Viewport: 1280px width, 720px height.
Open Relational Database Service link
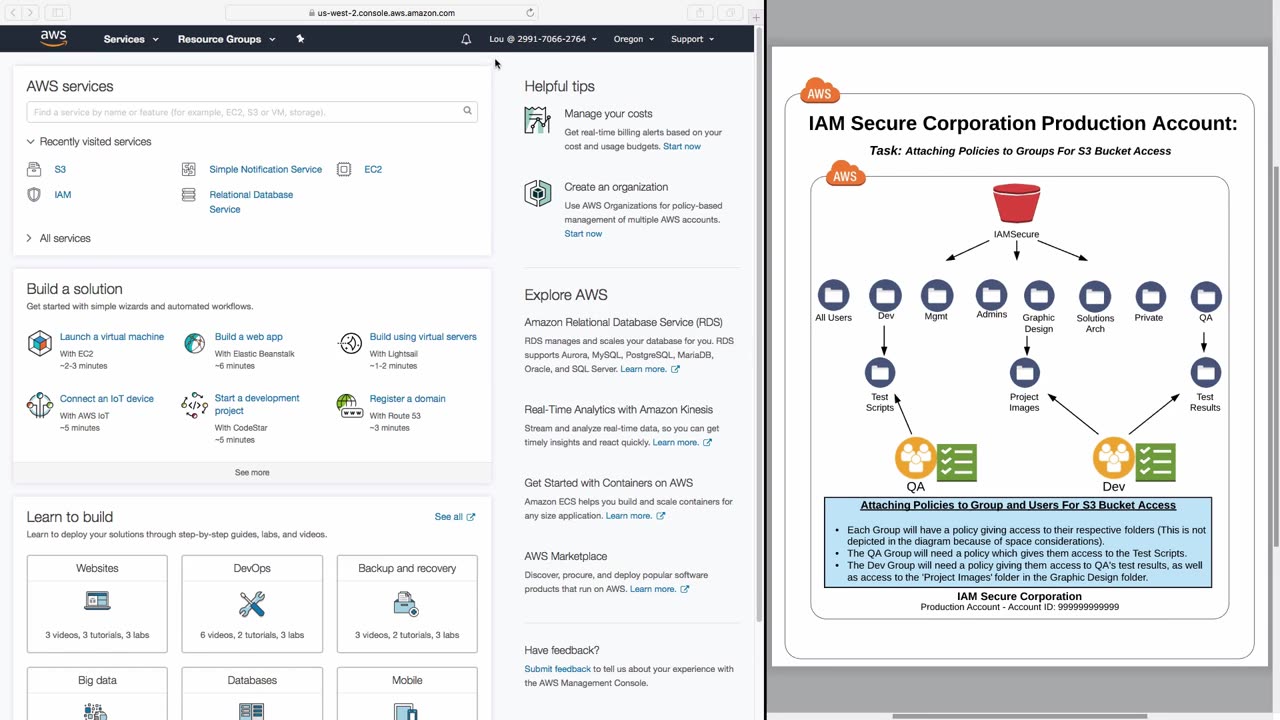[x=251, y=202]
